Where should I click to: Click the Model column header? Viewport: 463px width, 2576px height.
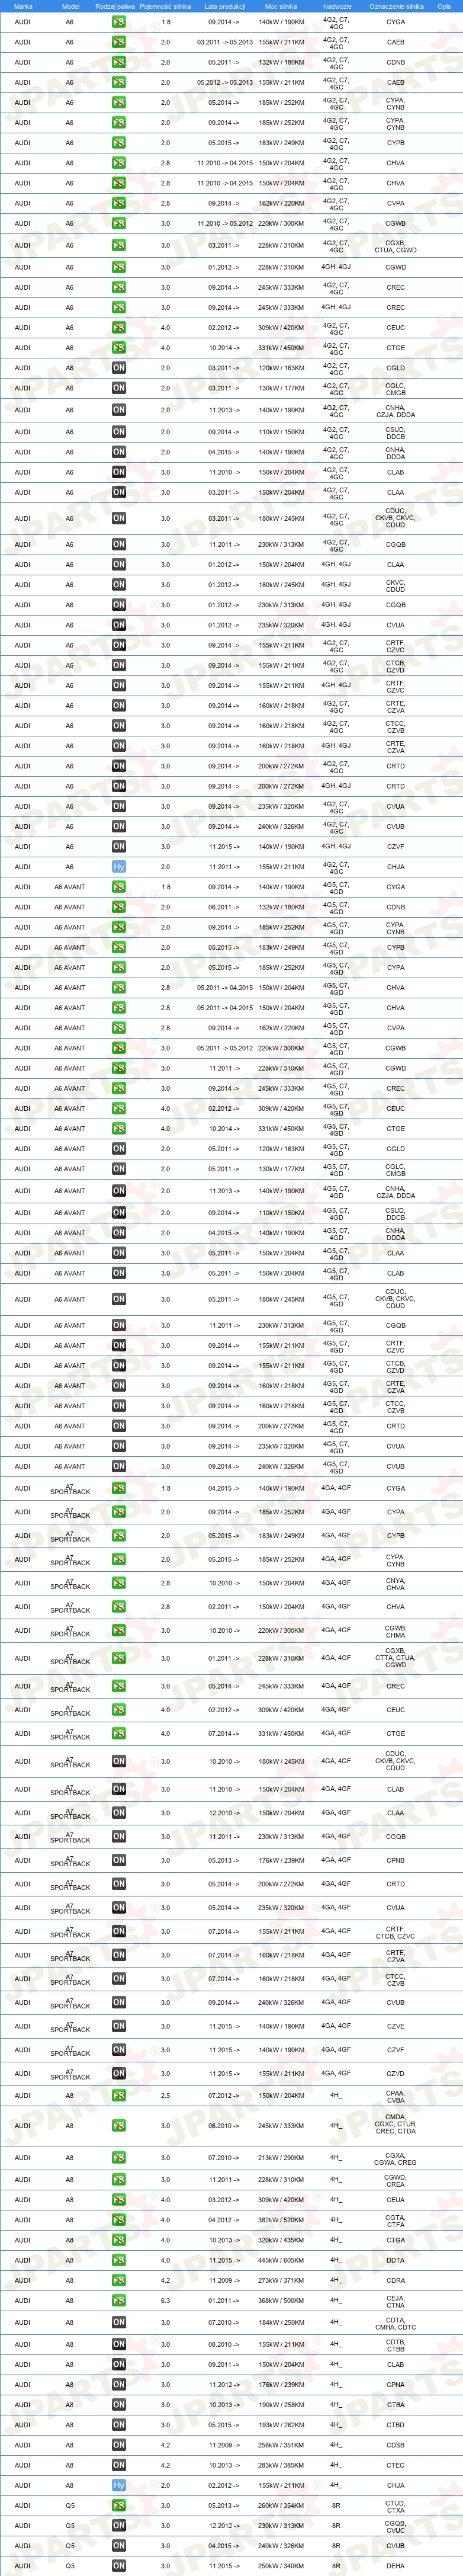(x=70, y=6)
